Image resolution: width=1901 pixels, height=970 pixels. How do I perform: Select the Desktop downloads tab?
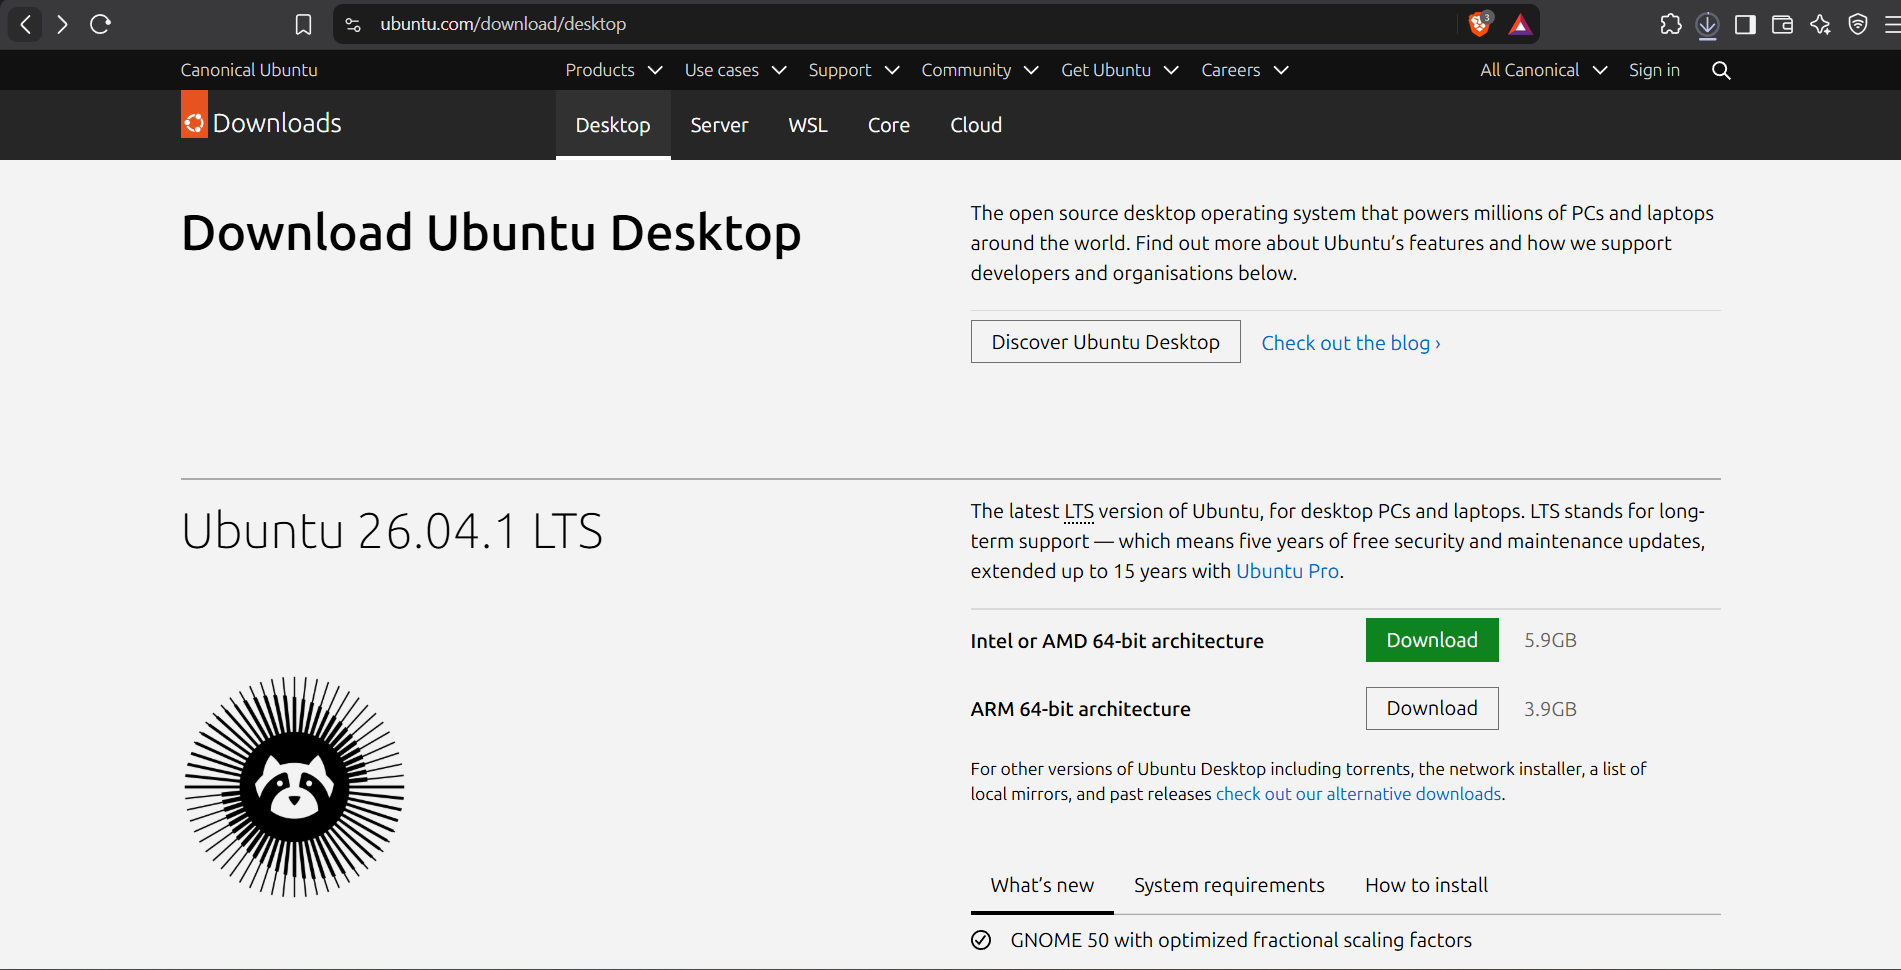coord(613,125)
